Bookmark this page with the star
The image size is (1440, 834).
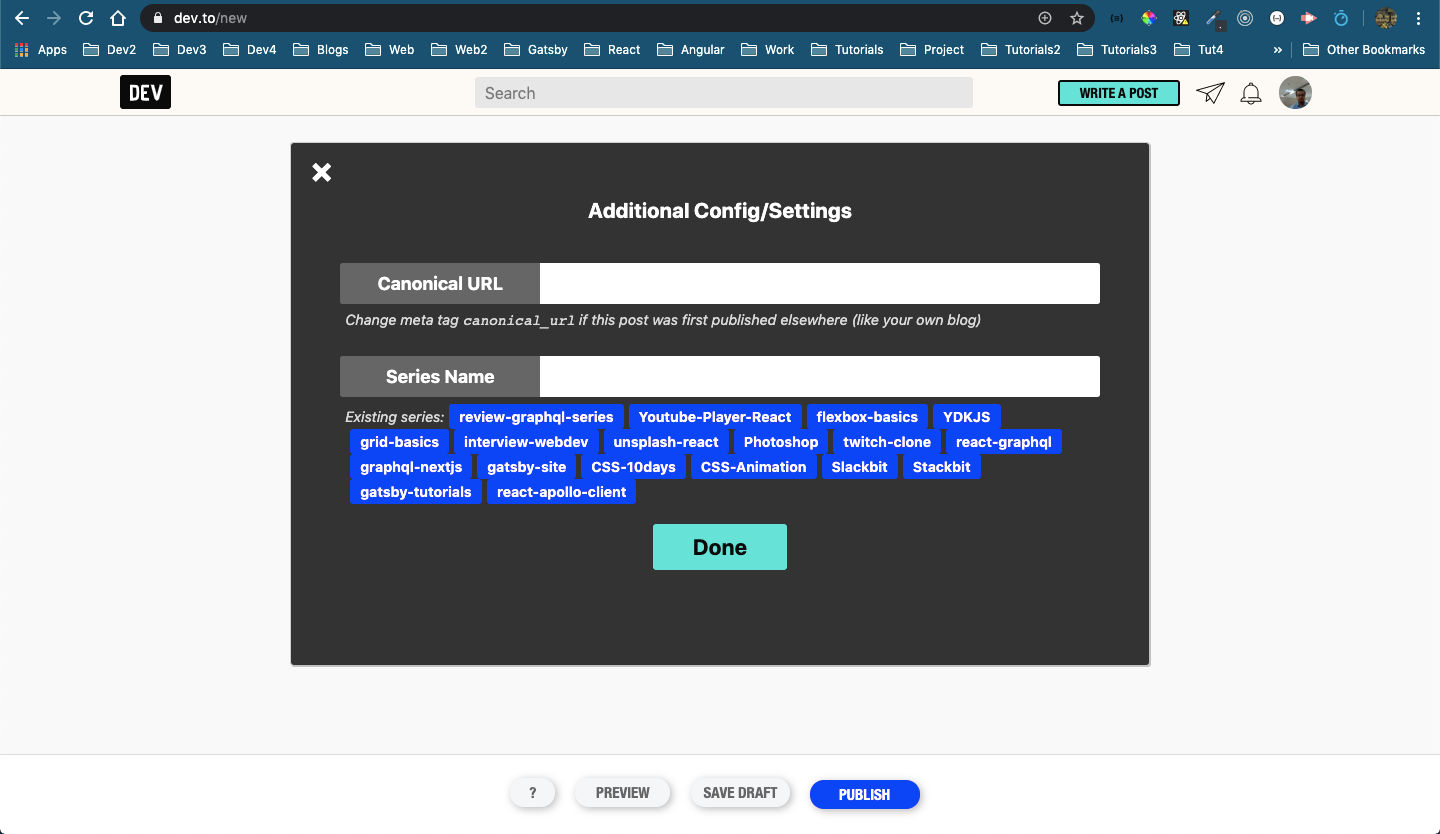1077,18
